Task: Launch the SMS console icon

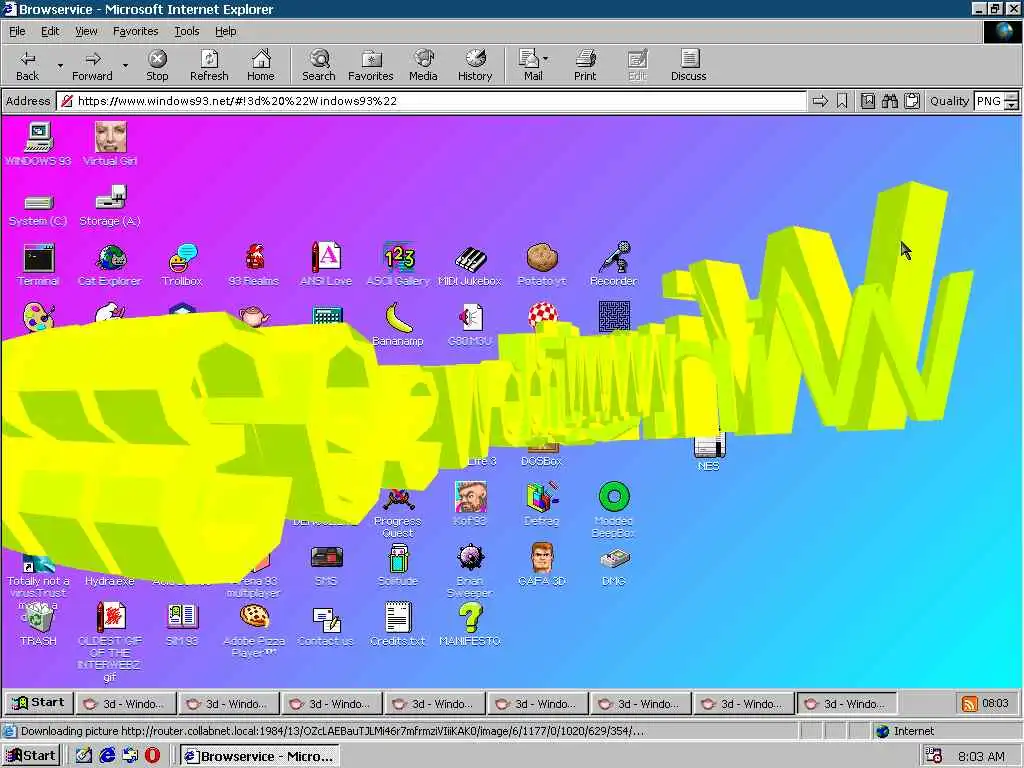Action: coord(326,566)
